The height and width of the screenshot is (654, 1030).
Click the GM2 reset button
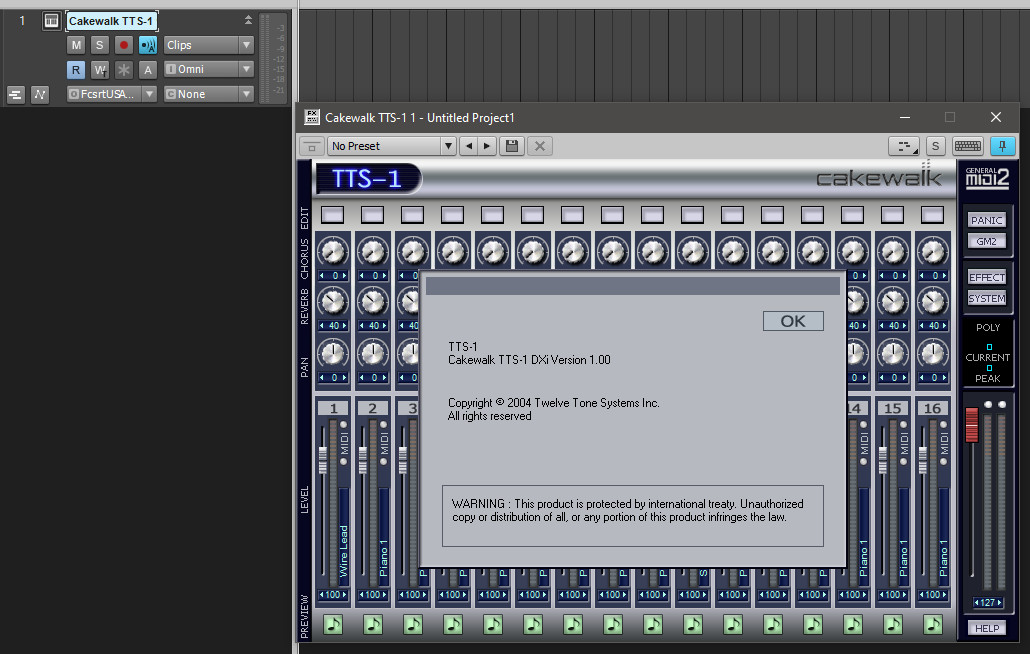pyautogui.click(x=987, y=241)
